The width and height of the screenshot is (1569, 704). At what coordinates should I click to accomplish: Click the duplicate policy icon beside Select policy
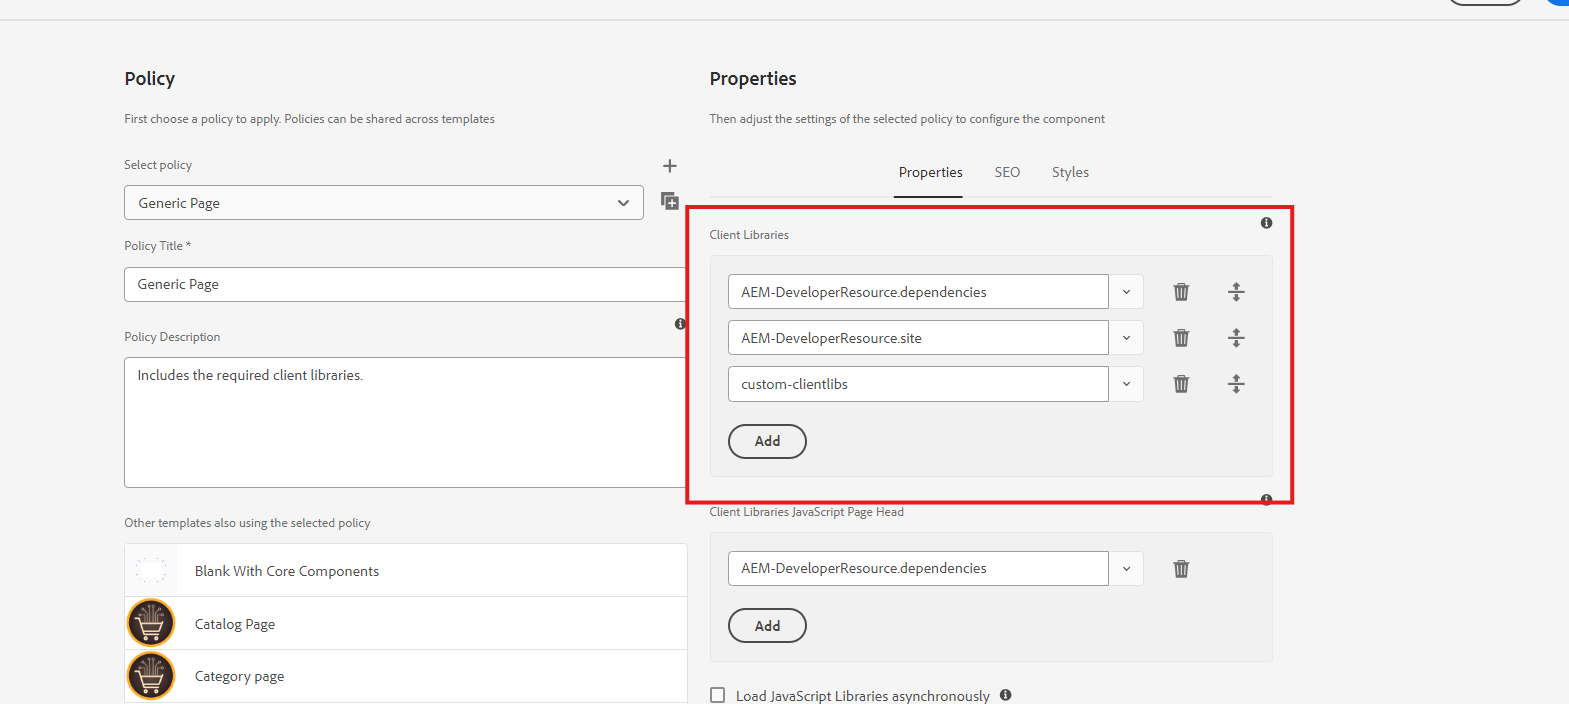point(670,201)
